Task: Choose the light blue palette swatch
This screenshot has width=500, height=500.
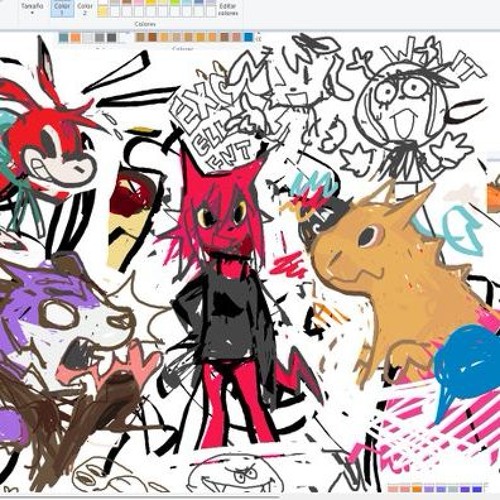Action: (187, 2)
